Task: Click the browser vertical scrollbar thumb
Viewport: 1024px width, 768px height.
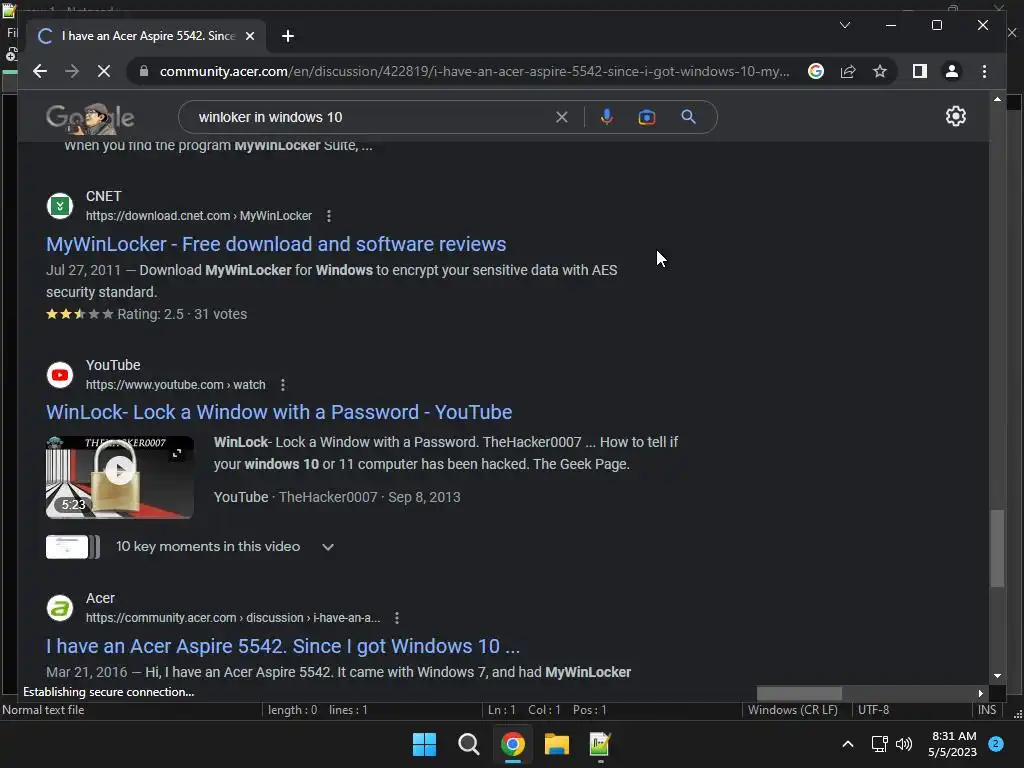Action: [997, 549]
